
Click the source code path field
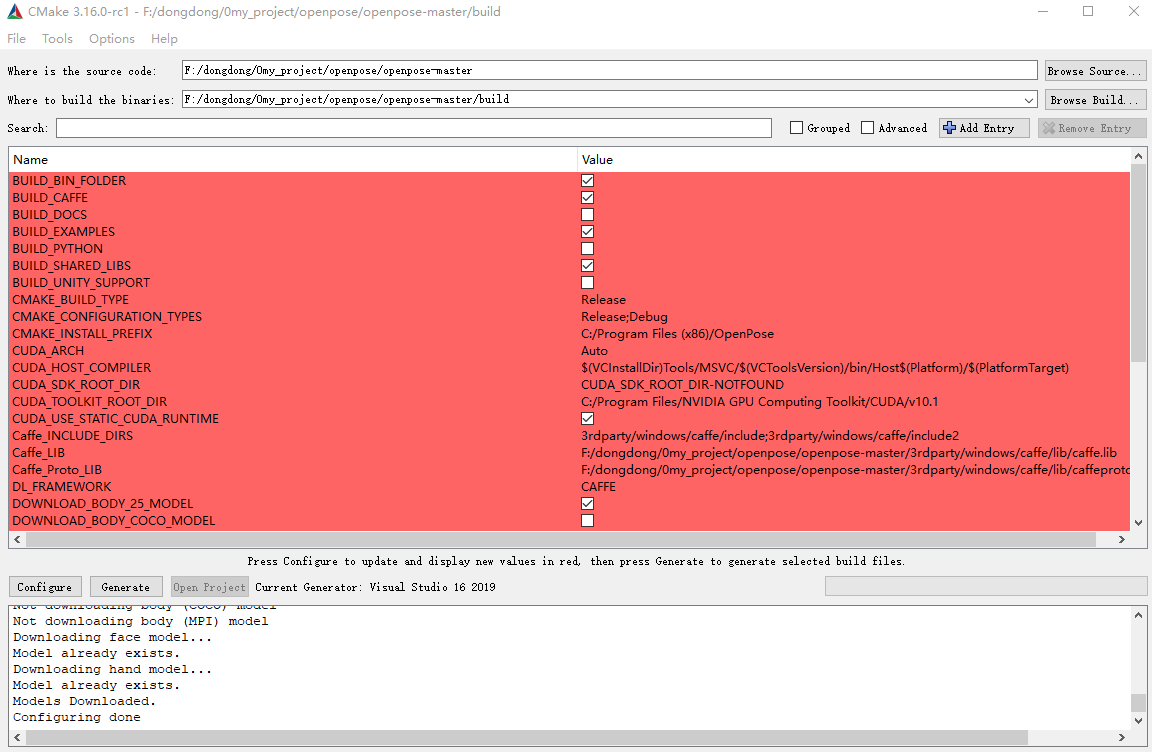pos(609,70)
